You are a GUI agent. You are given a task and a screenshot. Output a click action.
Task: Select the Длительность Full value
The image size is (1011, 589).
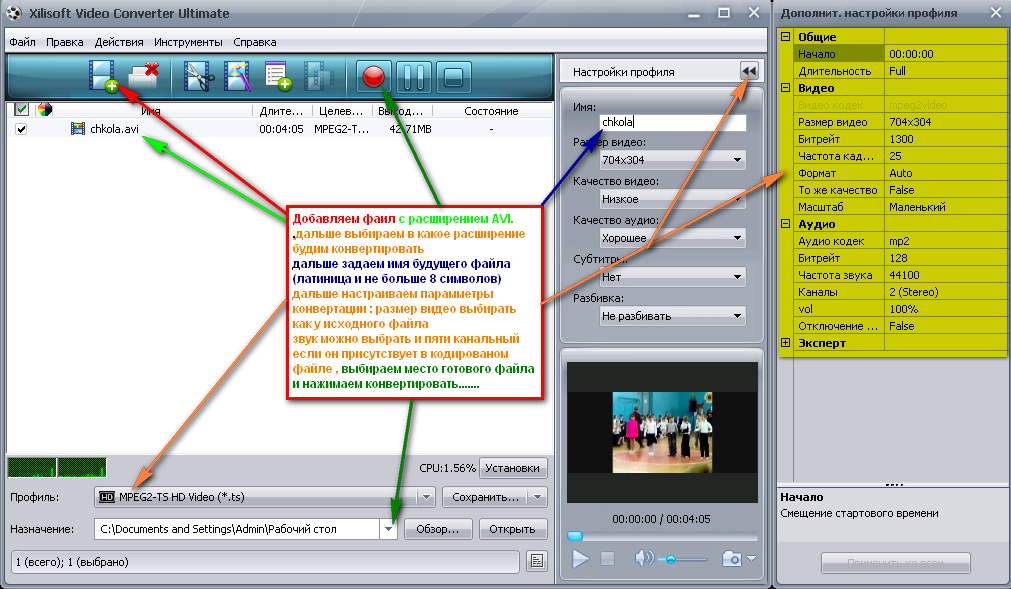pyautogui.click(x=945, y=71)
